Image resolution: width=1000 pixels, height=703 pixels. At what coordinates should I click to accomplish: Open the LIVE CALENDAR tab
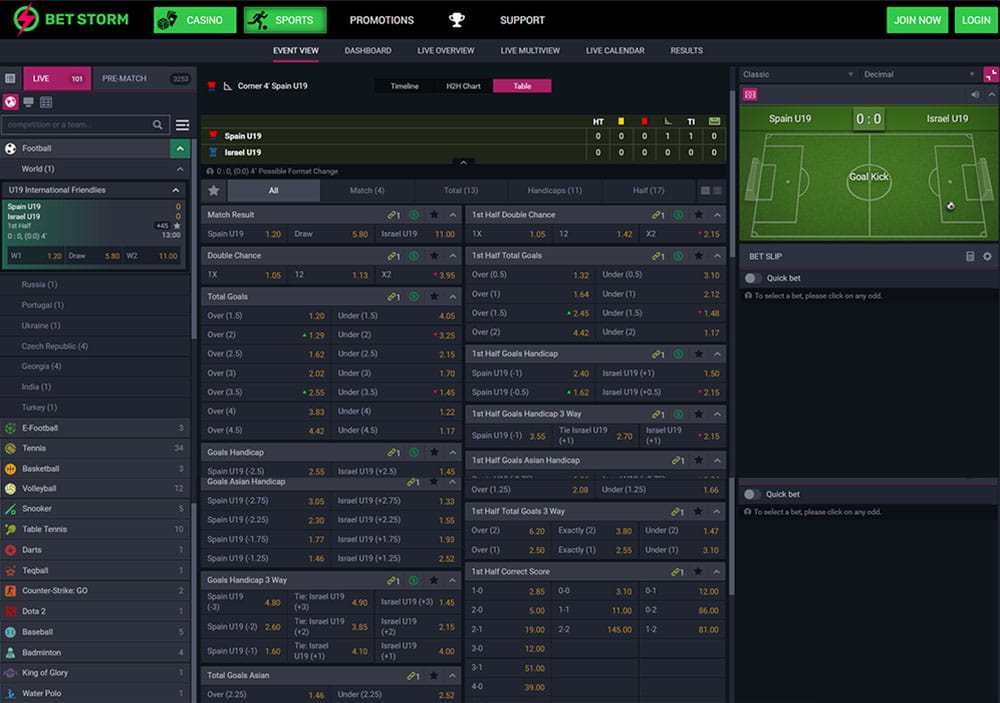point(615,50)
